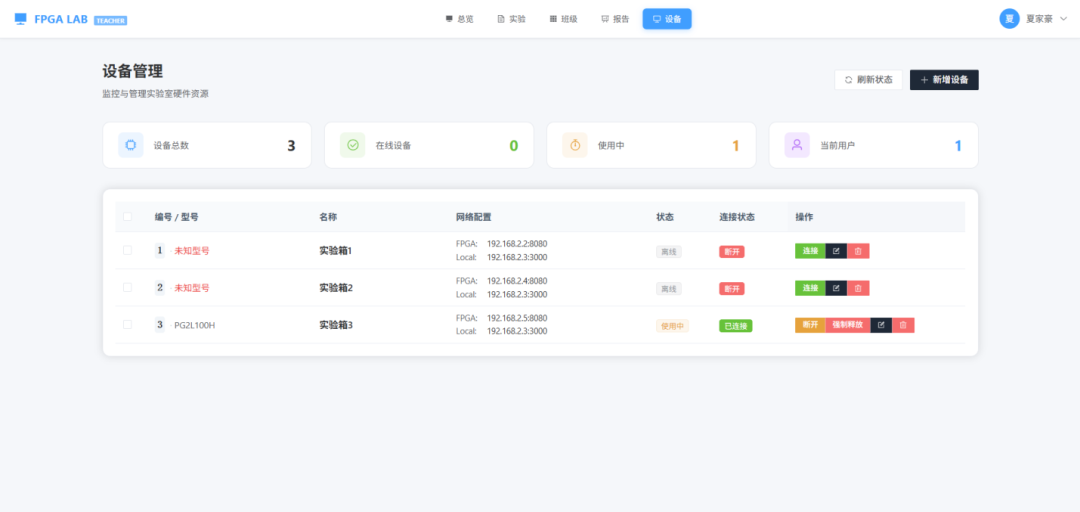The width and height of the screenshot is (1080, 512).
Task: Click 强制释放 for 实验箱3
Action: [x=847, y=325]
